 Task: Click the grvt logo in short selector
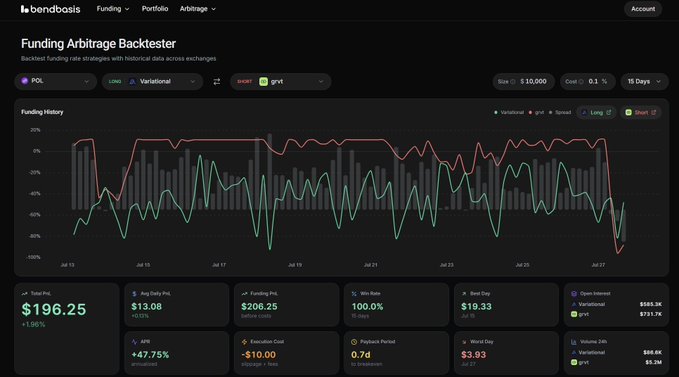click(x=263, y=81)
